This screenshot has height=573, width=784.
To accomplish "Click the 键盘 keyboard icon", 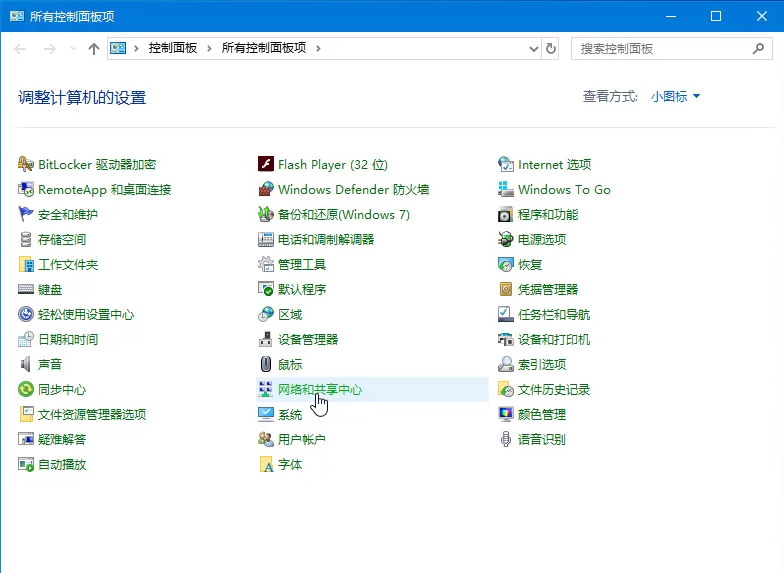I will click(26, 289).
